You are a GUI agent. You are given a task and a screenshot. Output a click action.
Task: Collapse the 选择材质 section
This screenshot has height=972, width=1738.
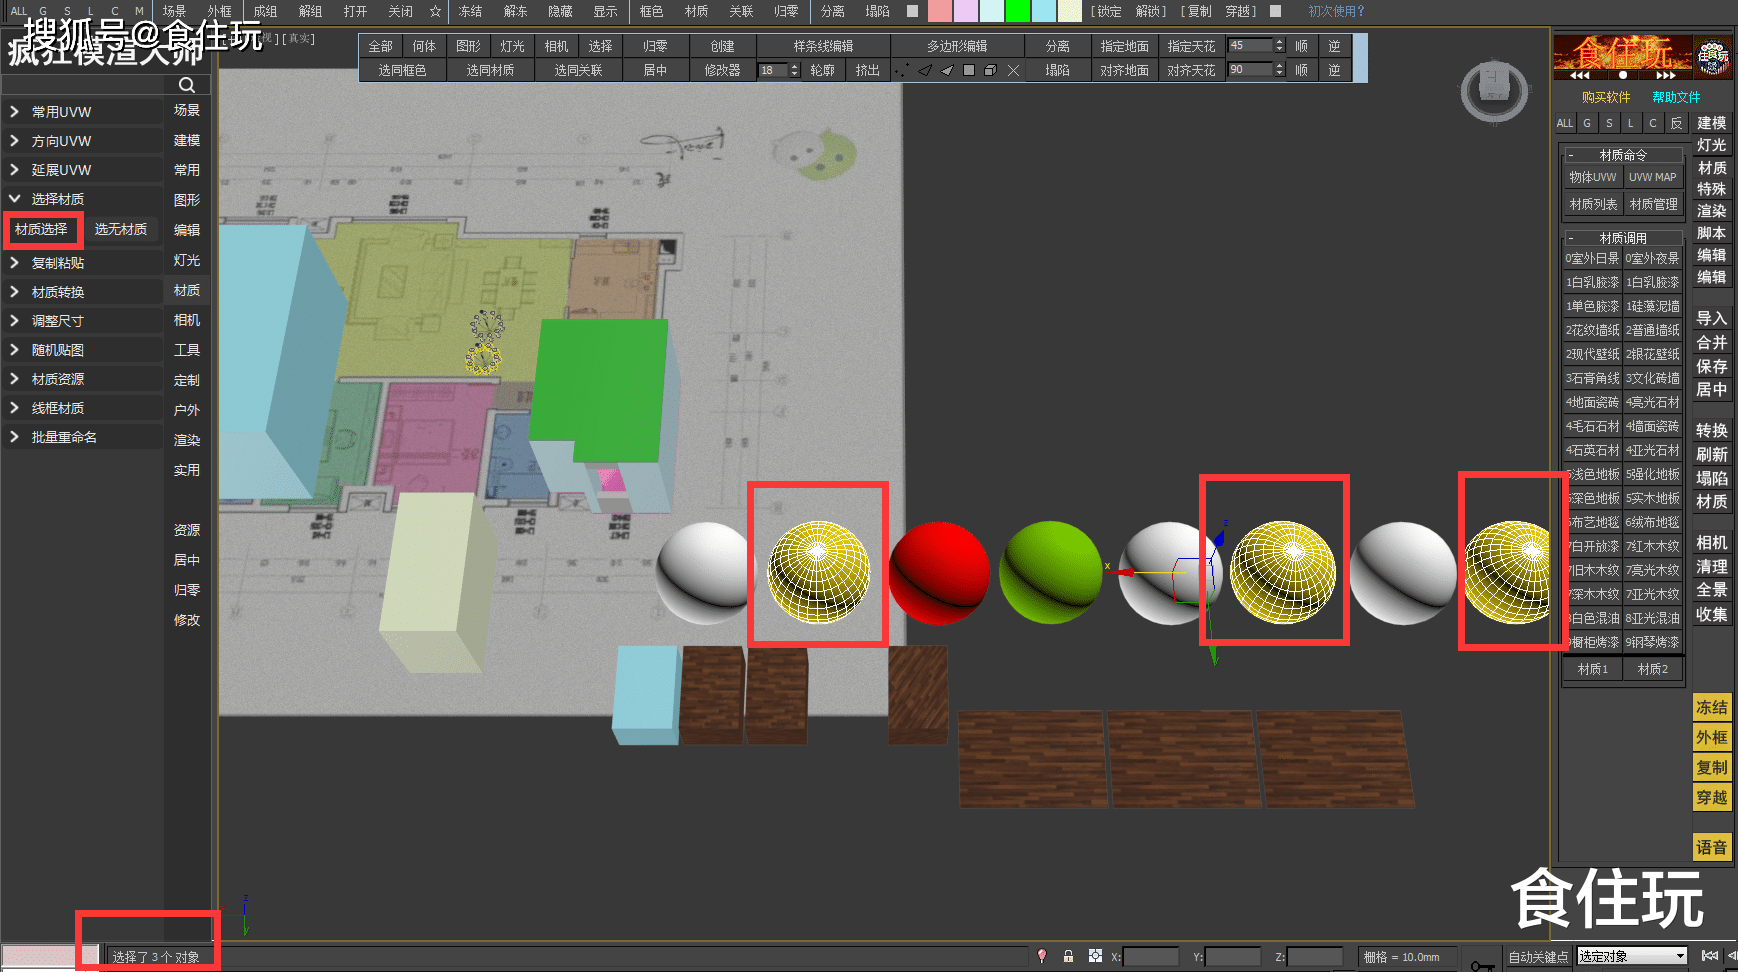tap(15, 199)
